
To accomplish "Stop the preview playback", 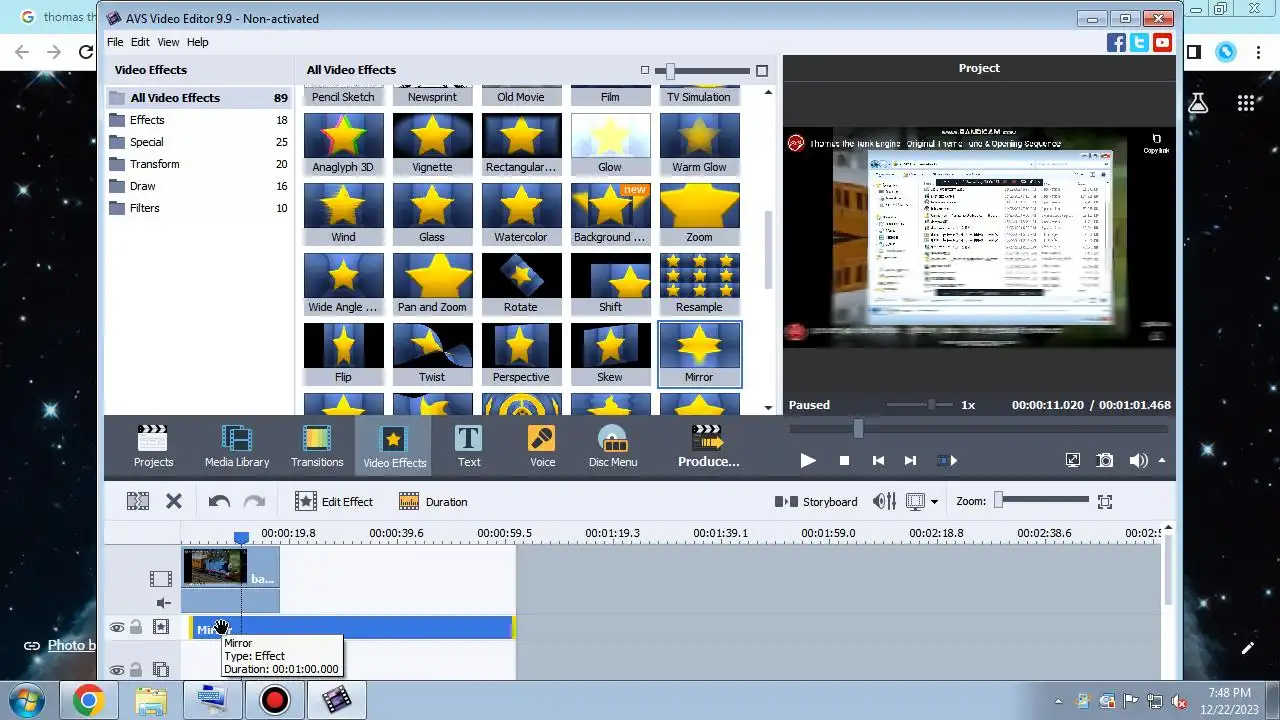I will tap(844, 460).
